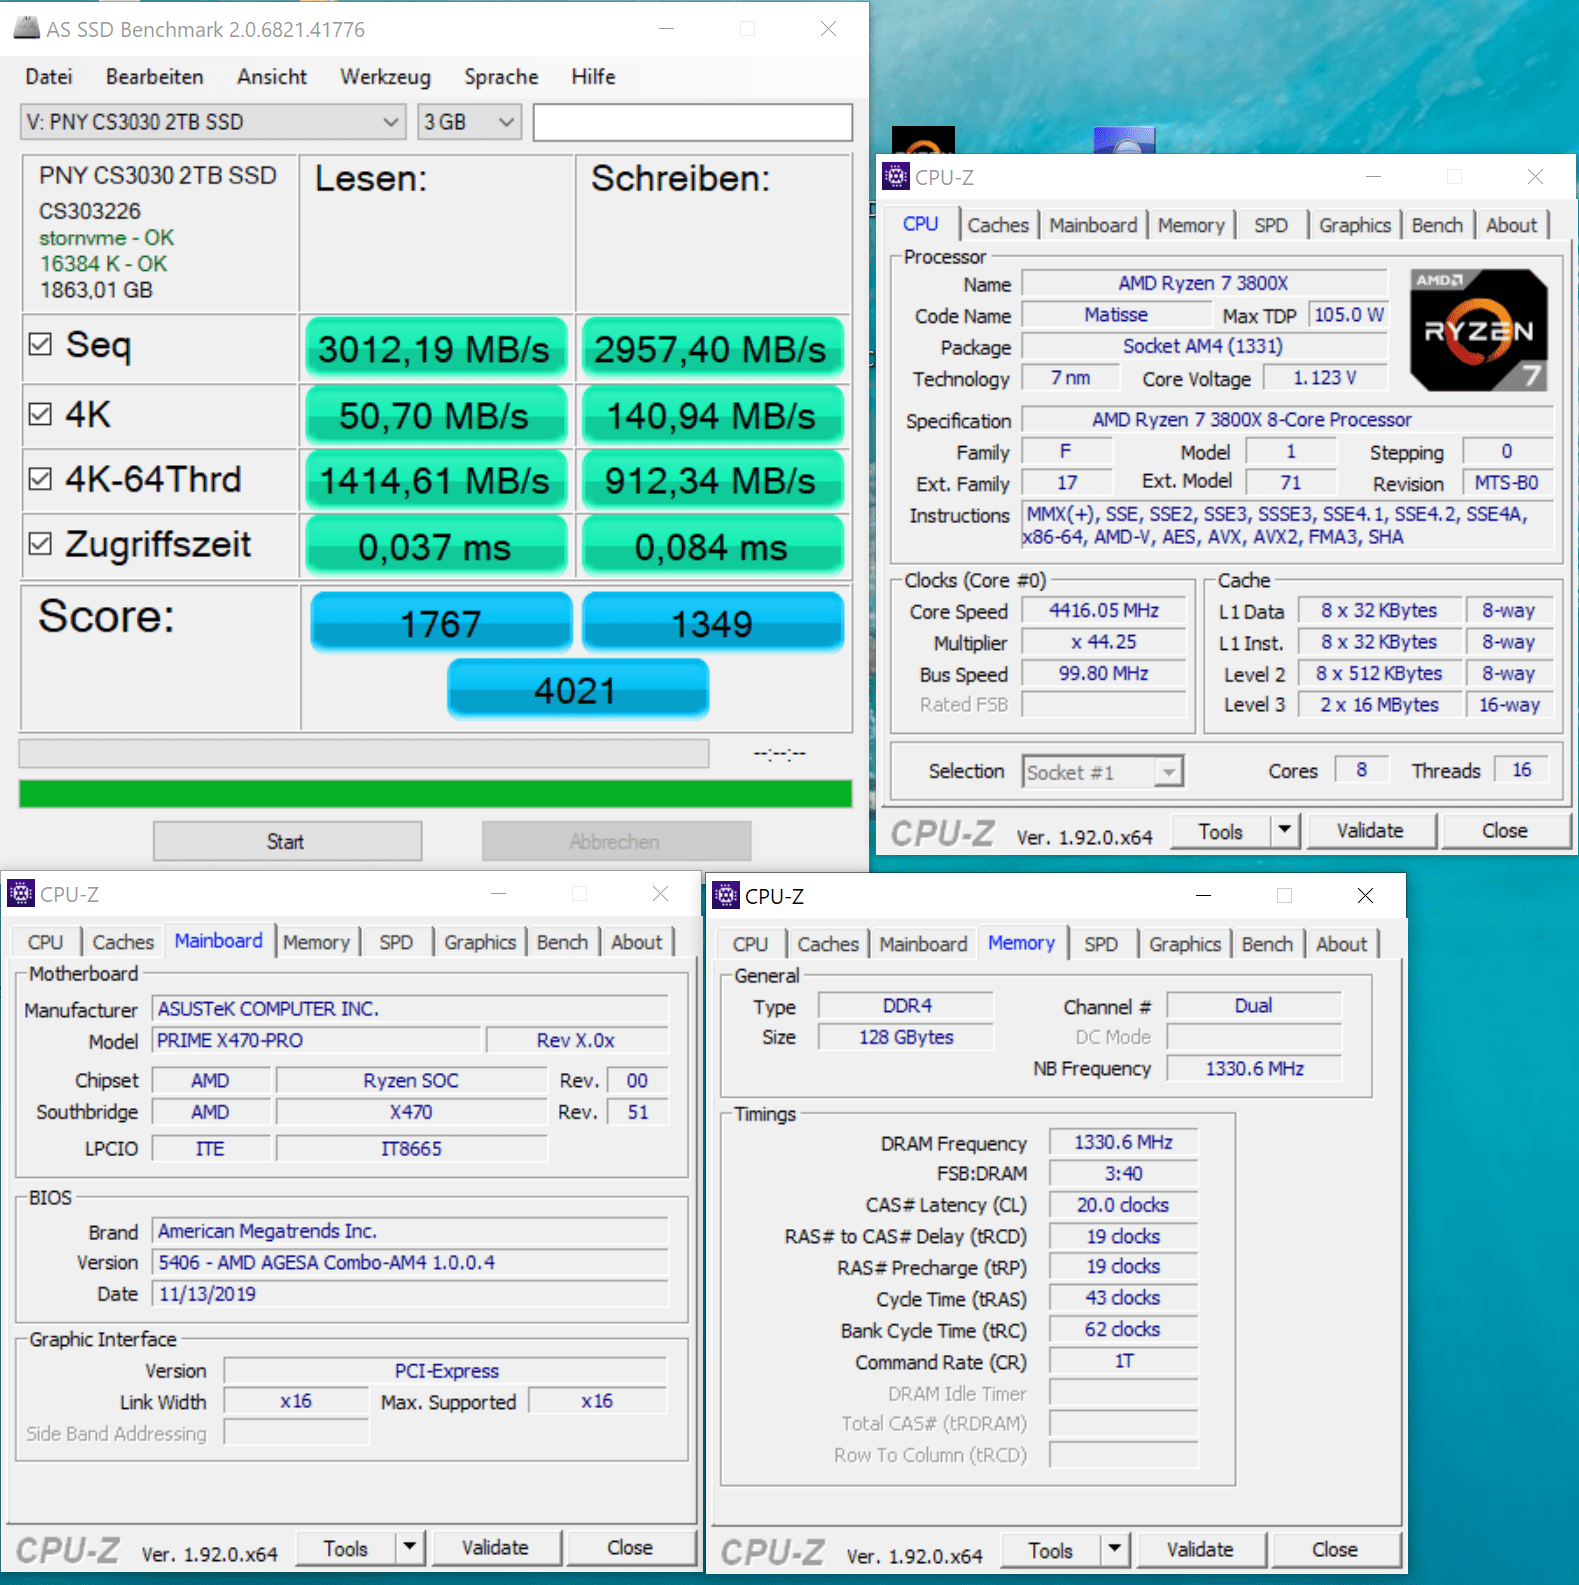Open the Sprache menu
The image size is (1579, 1585).
click(x=501, y=77)
